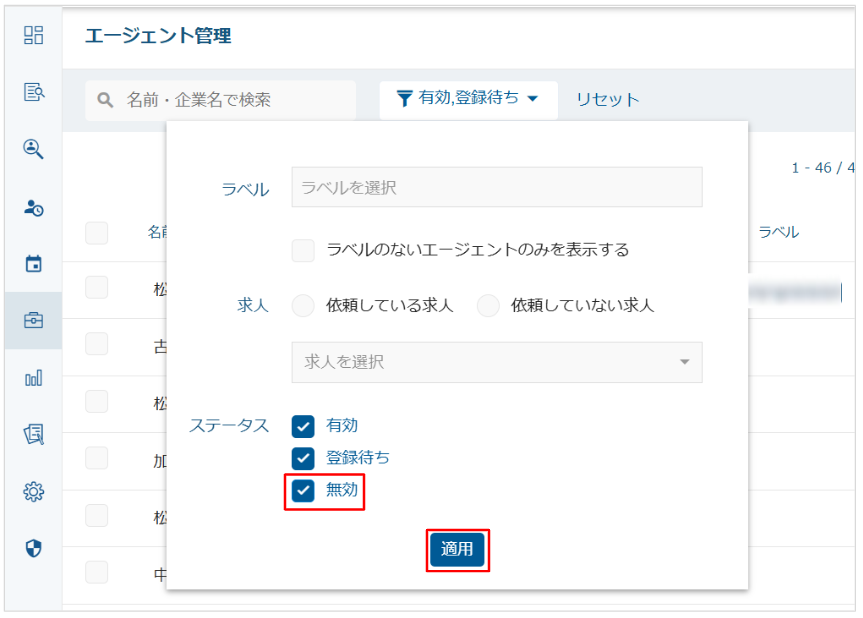Open the dashboard grid icon in sidebar

(x=34, y=36)
